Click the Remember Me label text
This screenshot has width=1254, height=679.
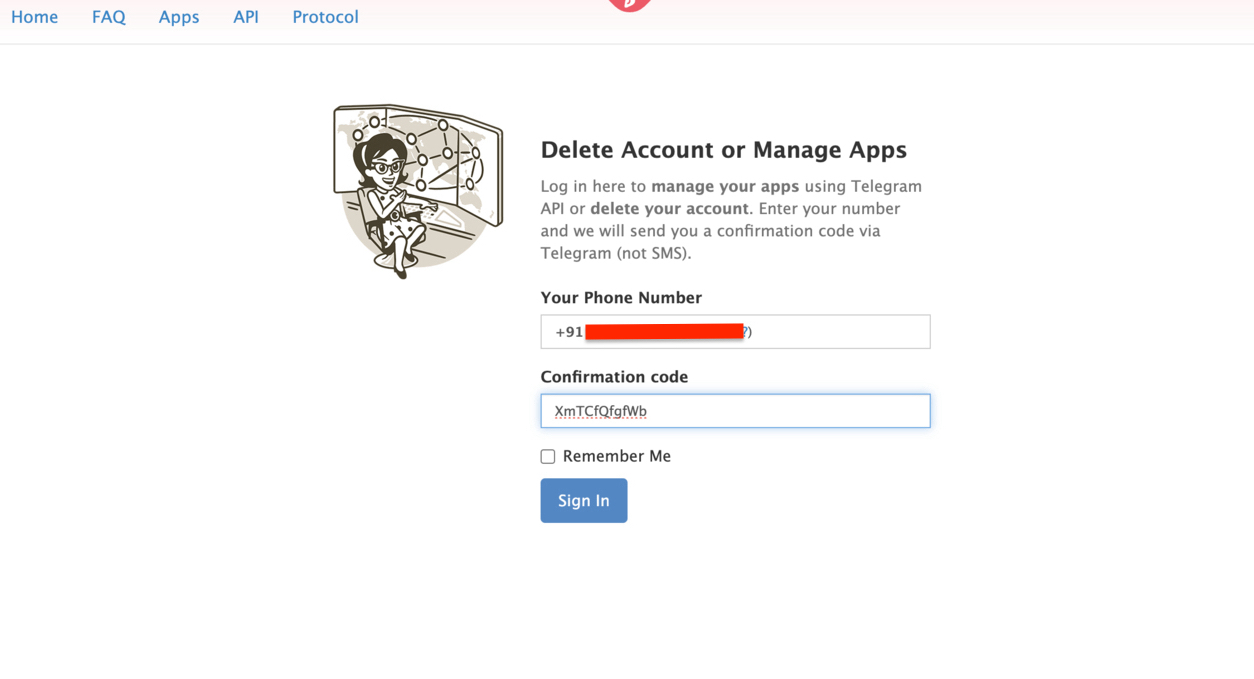pos(616,456)
